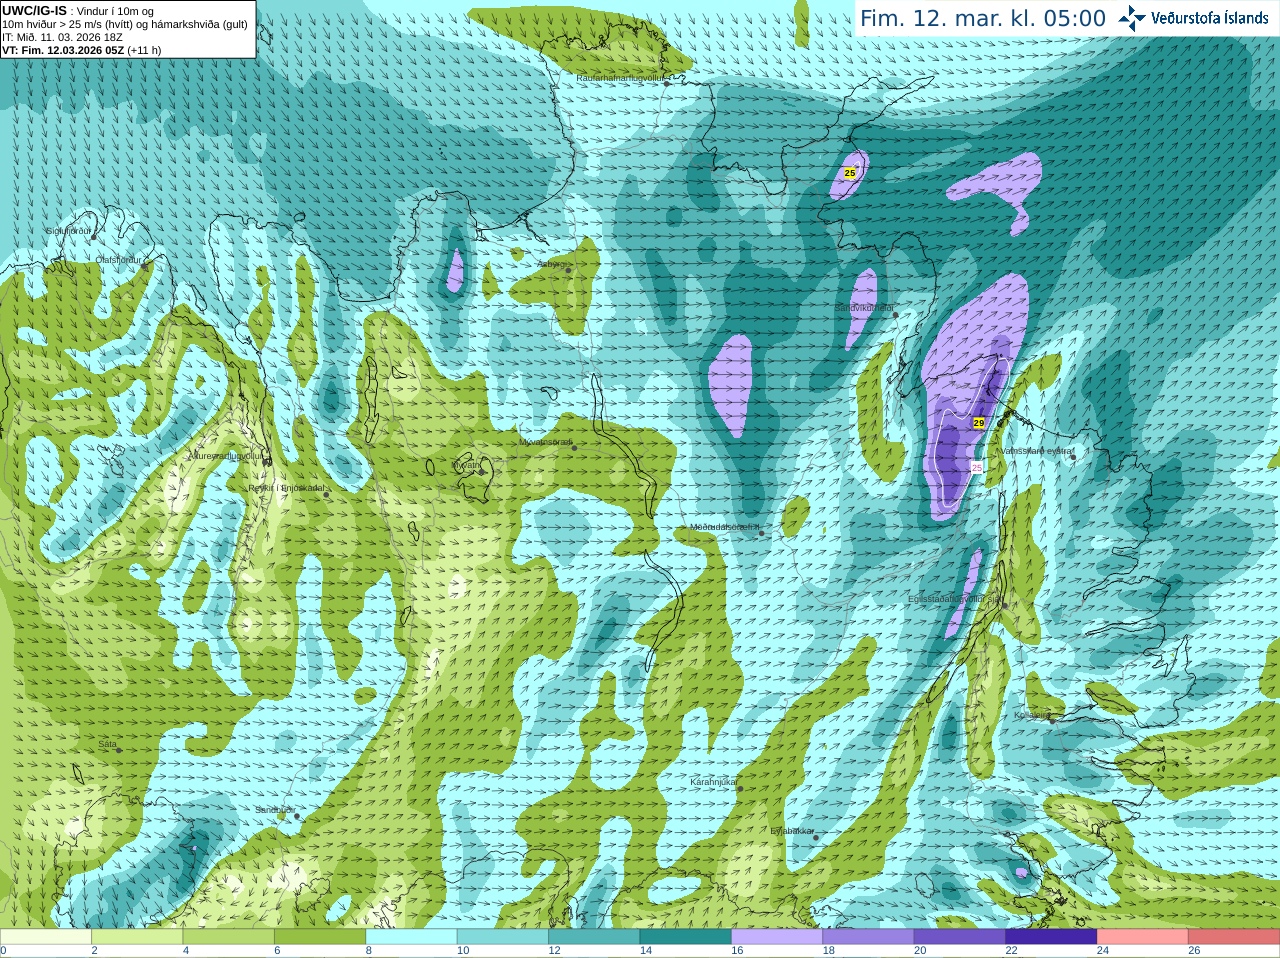The height and width of the screenshot is (958, 1280).
Task: Click the 'Egilsstaðaflugvöllur' label
Action: [x=955, y=599]
